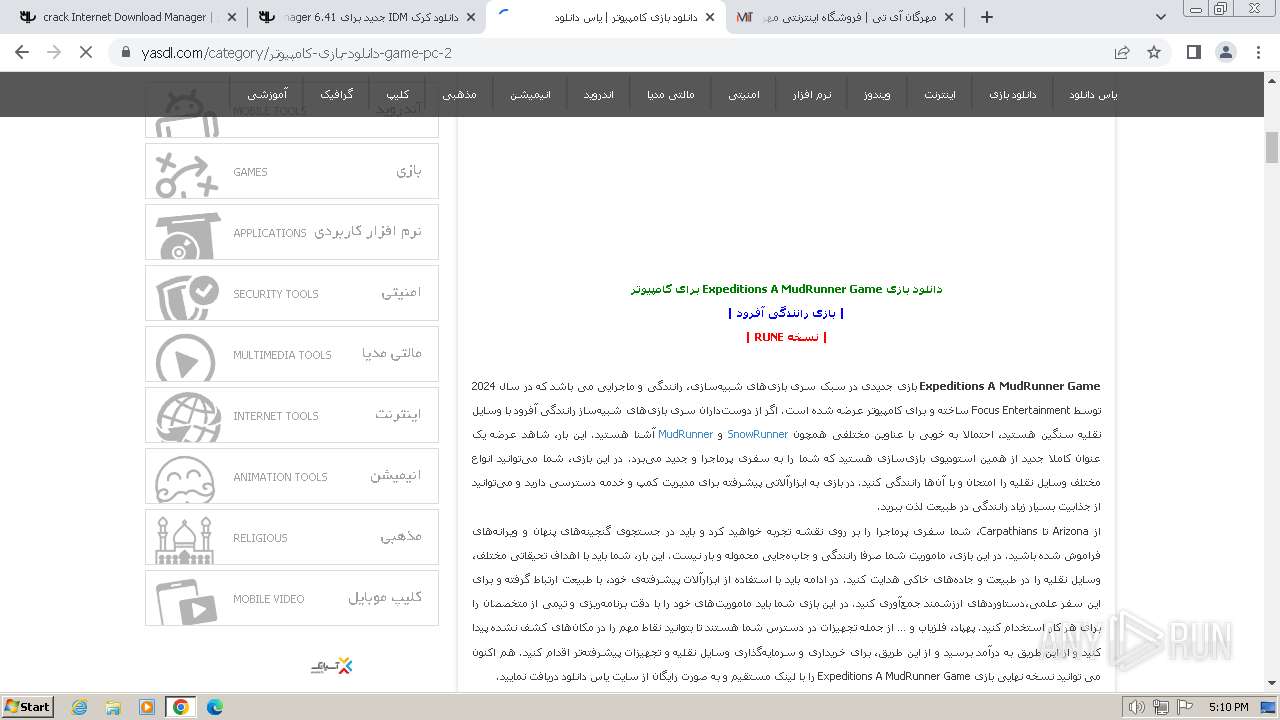This screenshot has height=720, width=1280.
Task: Open کلیپ menu item
Action: (x=397, y=95)
